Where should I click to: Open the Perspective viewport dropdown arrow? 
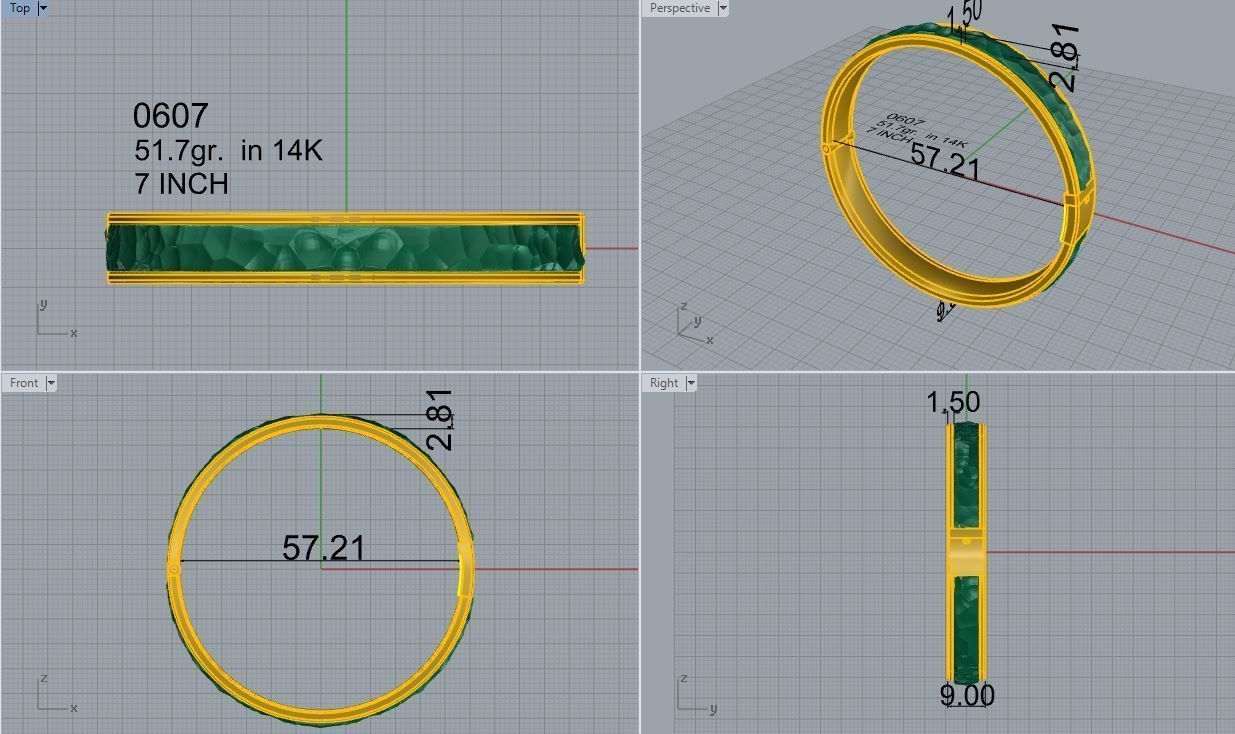(x=723, y=8)
